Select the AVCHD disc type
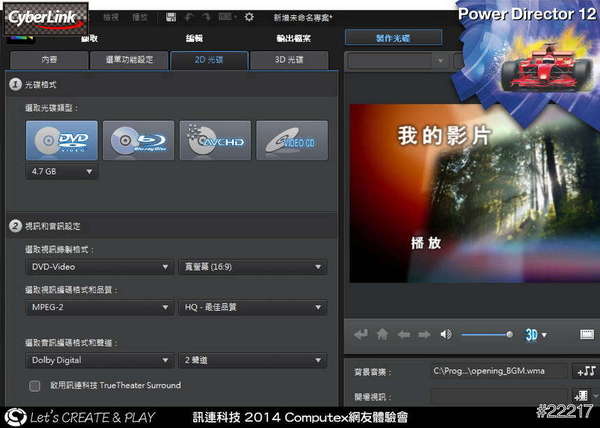The height and width of the screenshot is (428, 600). pos(215,140)
